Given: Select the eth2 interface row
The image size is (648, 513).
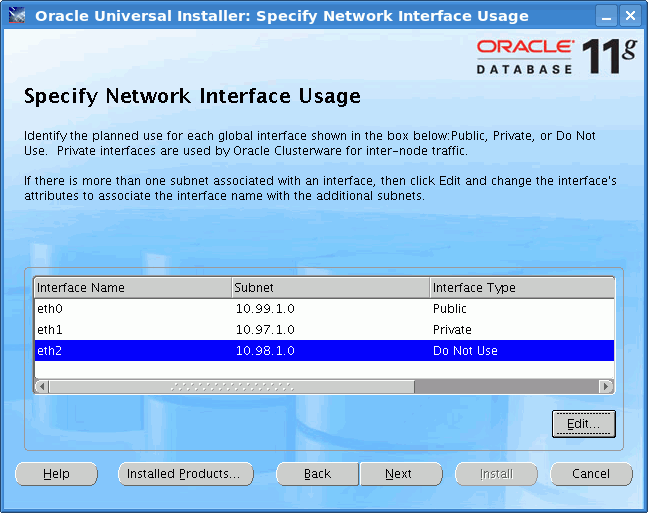Looking at the screenshot, I should 324,351.
